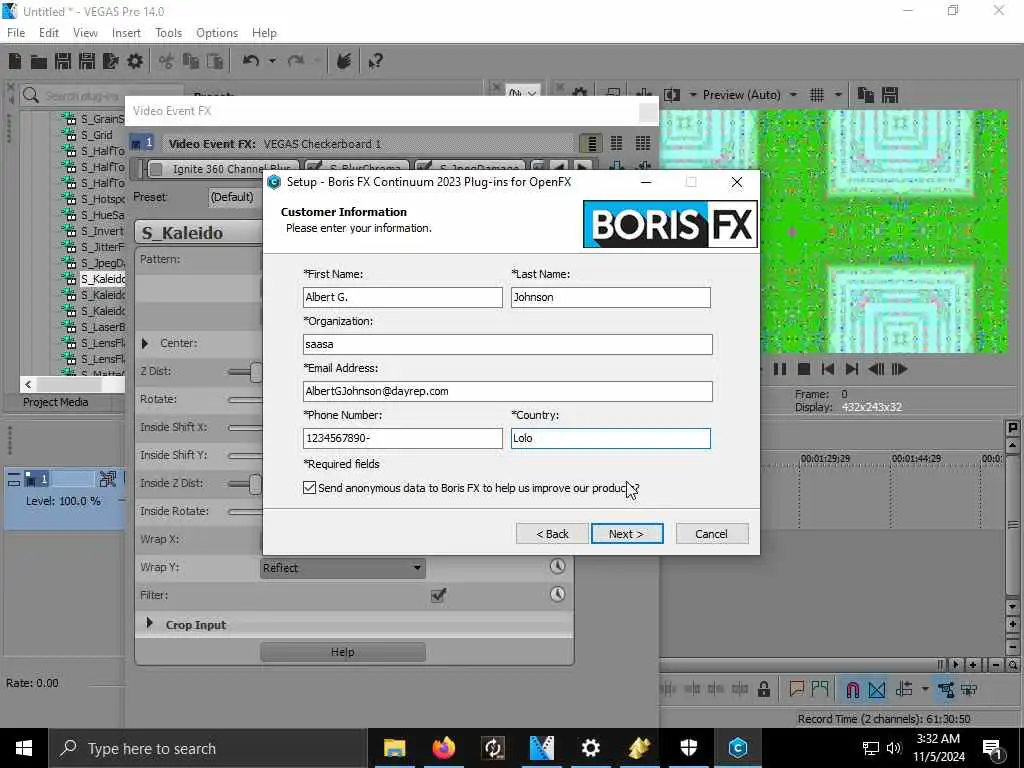Select the S_Grid plug-in in list
Screen dimensions: 1024x768
point(97,135)
